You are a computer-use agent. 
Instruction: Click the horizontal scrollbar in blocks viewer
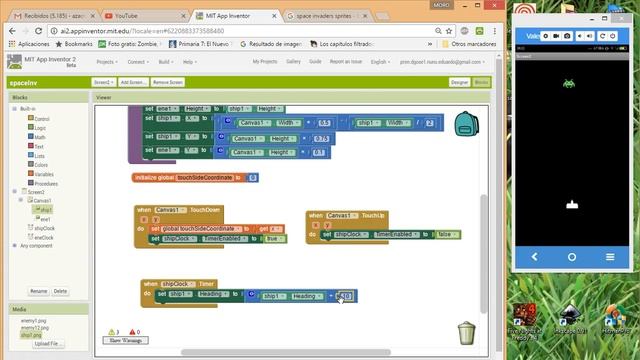point(286,352)
